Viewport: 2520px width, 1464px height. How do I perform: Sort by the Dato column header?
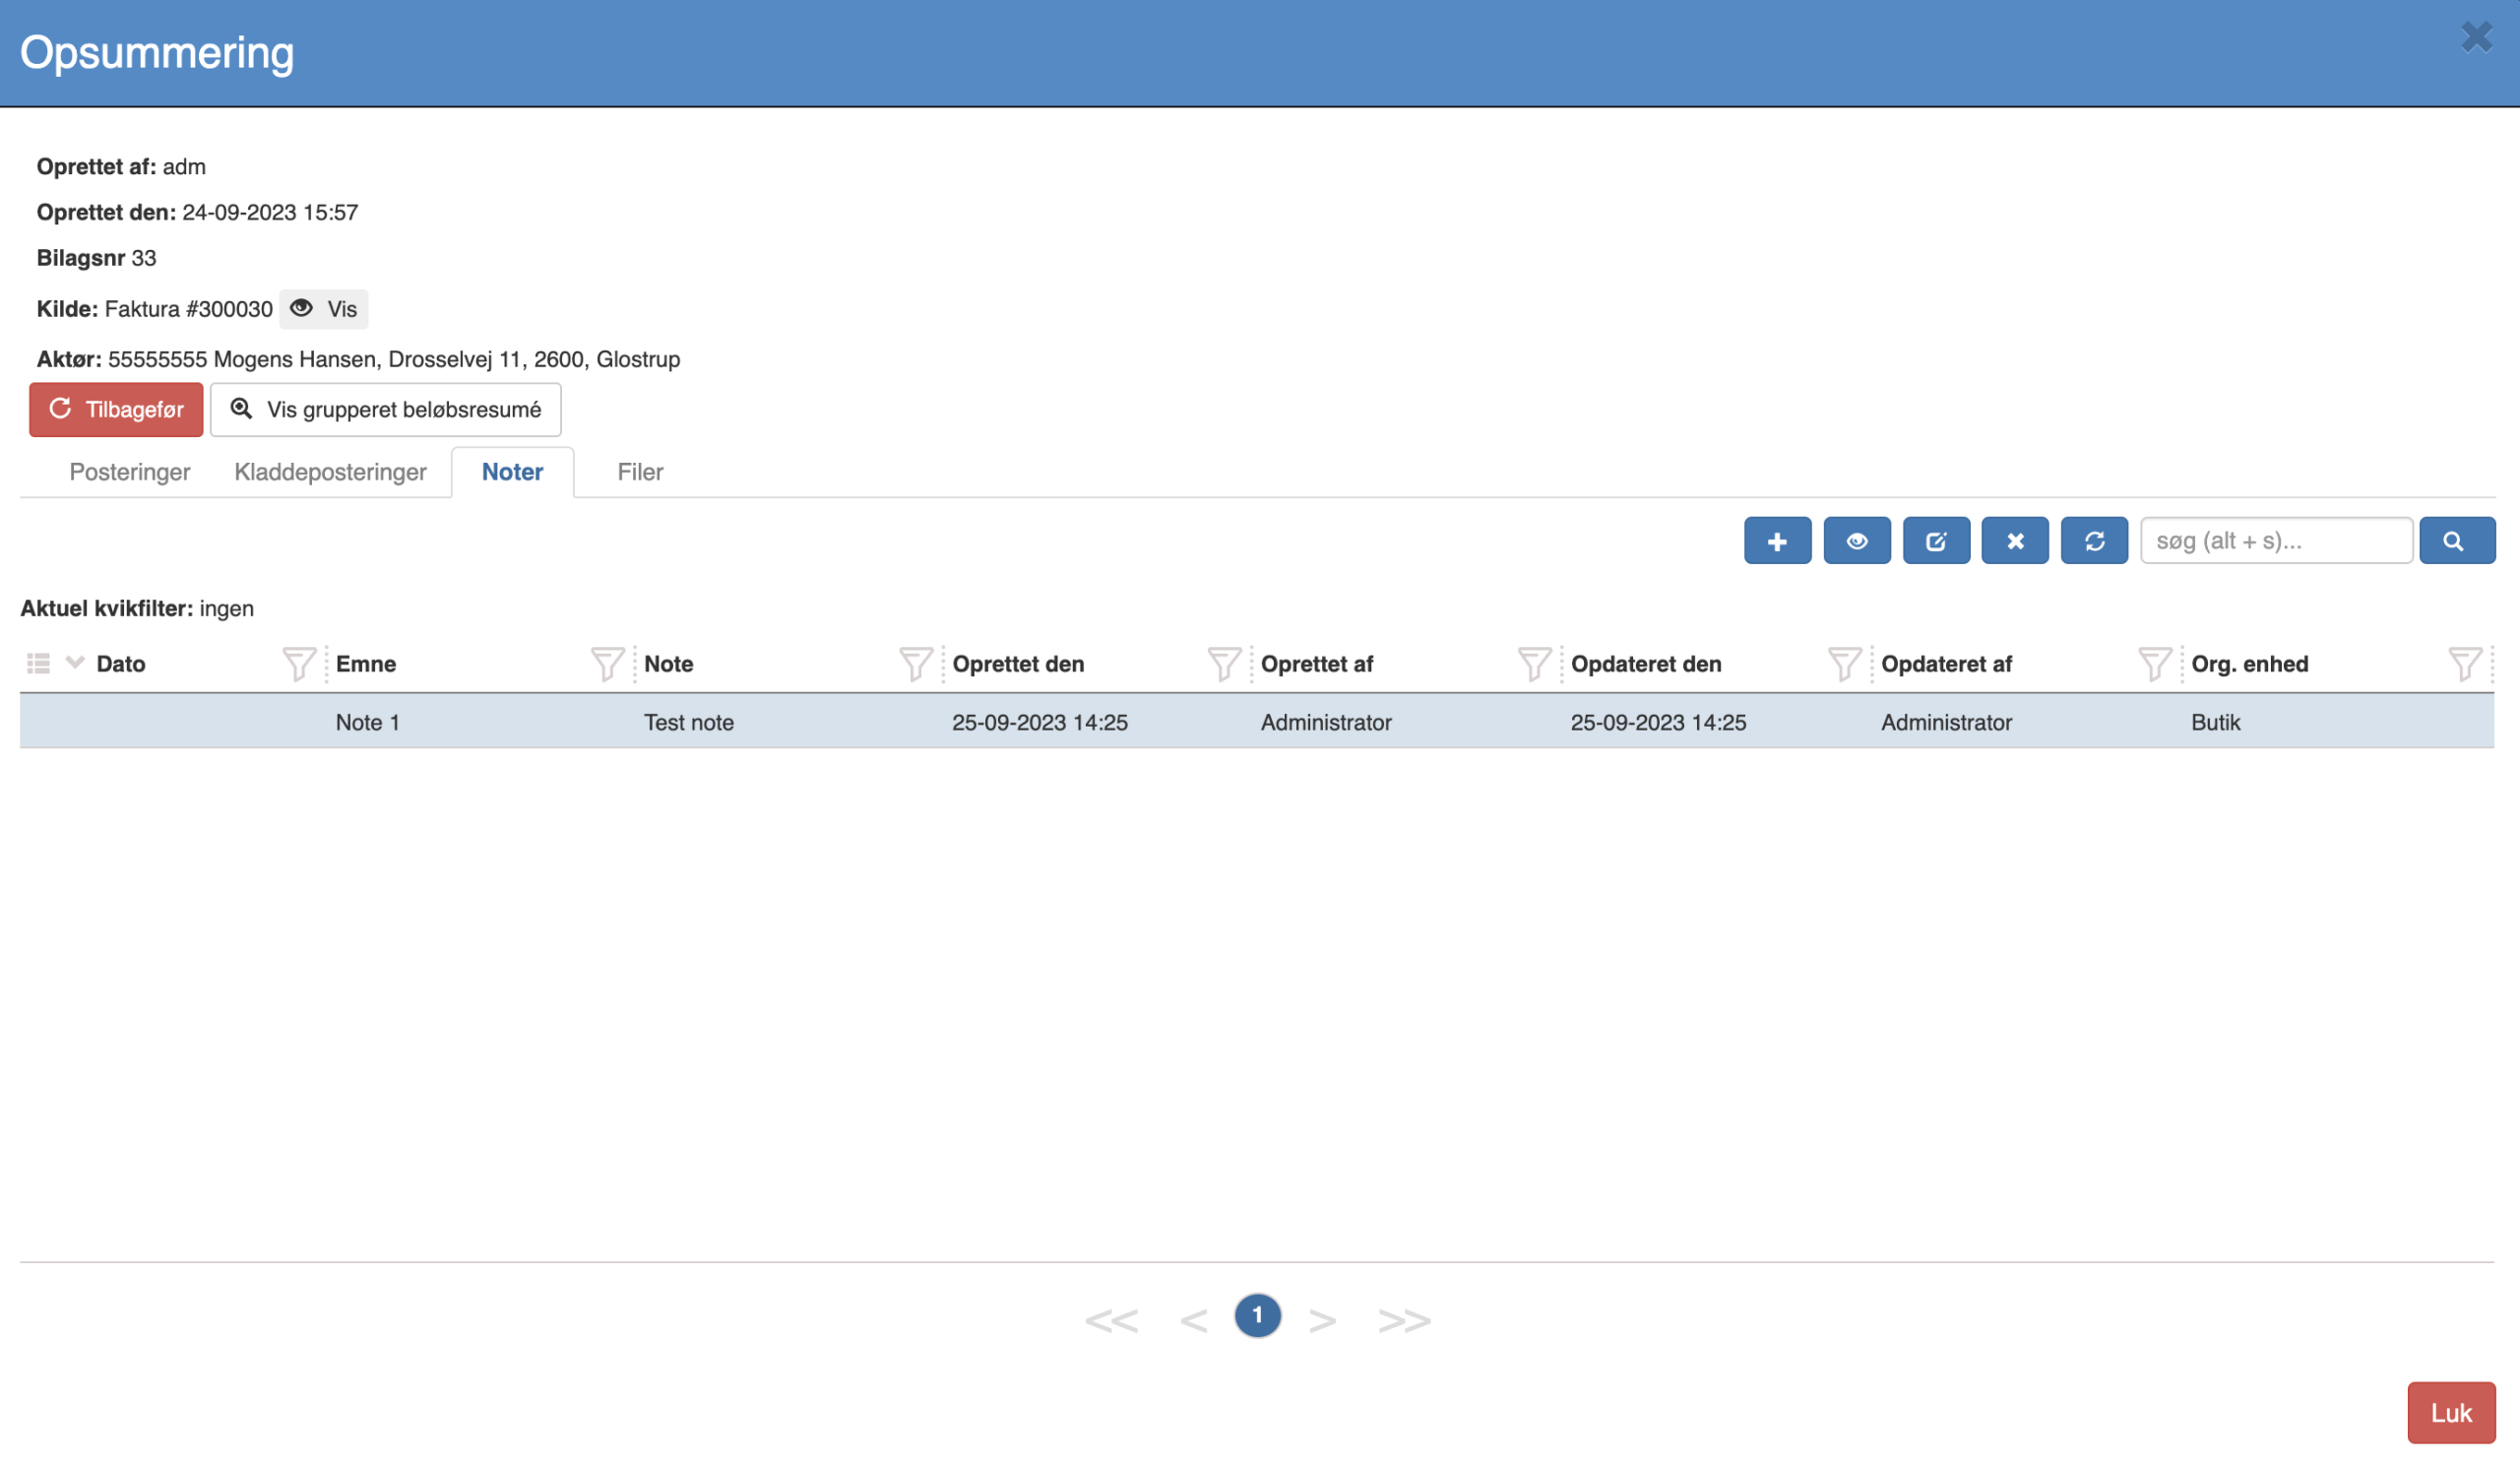[x=121, y=664]
